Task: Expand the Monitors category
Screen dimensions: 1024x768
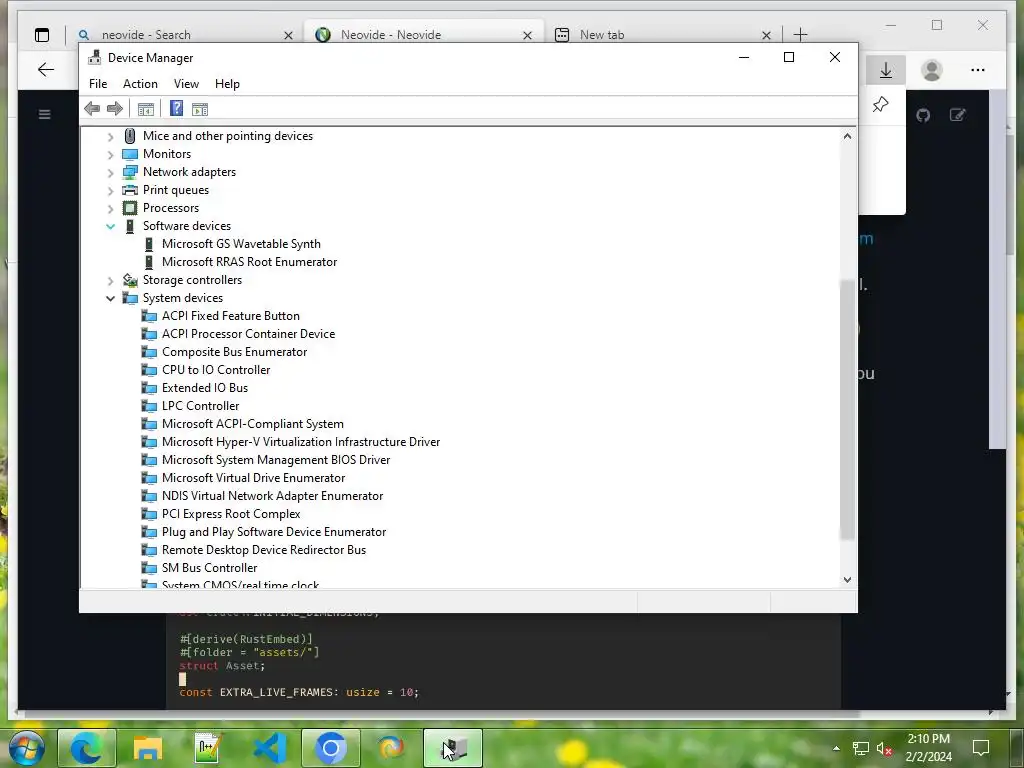Action: click(x=110, y=155)
